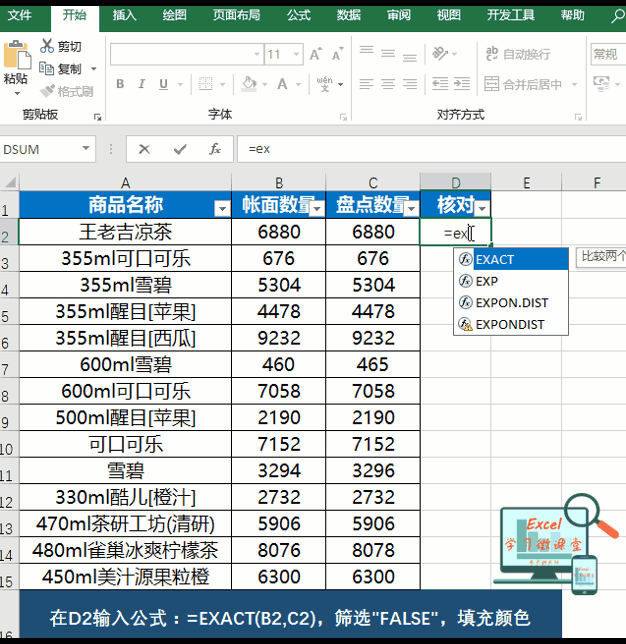Select cell containing 465
The image size is (626, 644).
click(x=373, y=364)
